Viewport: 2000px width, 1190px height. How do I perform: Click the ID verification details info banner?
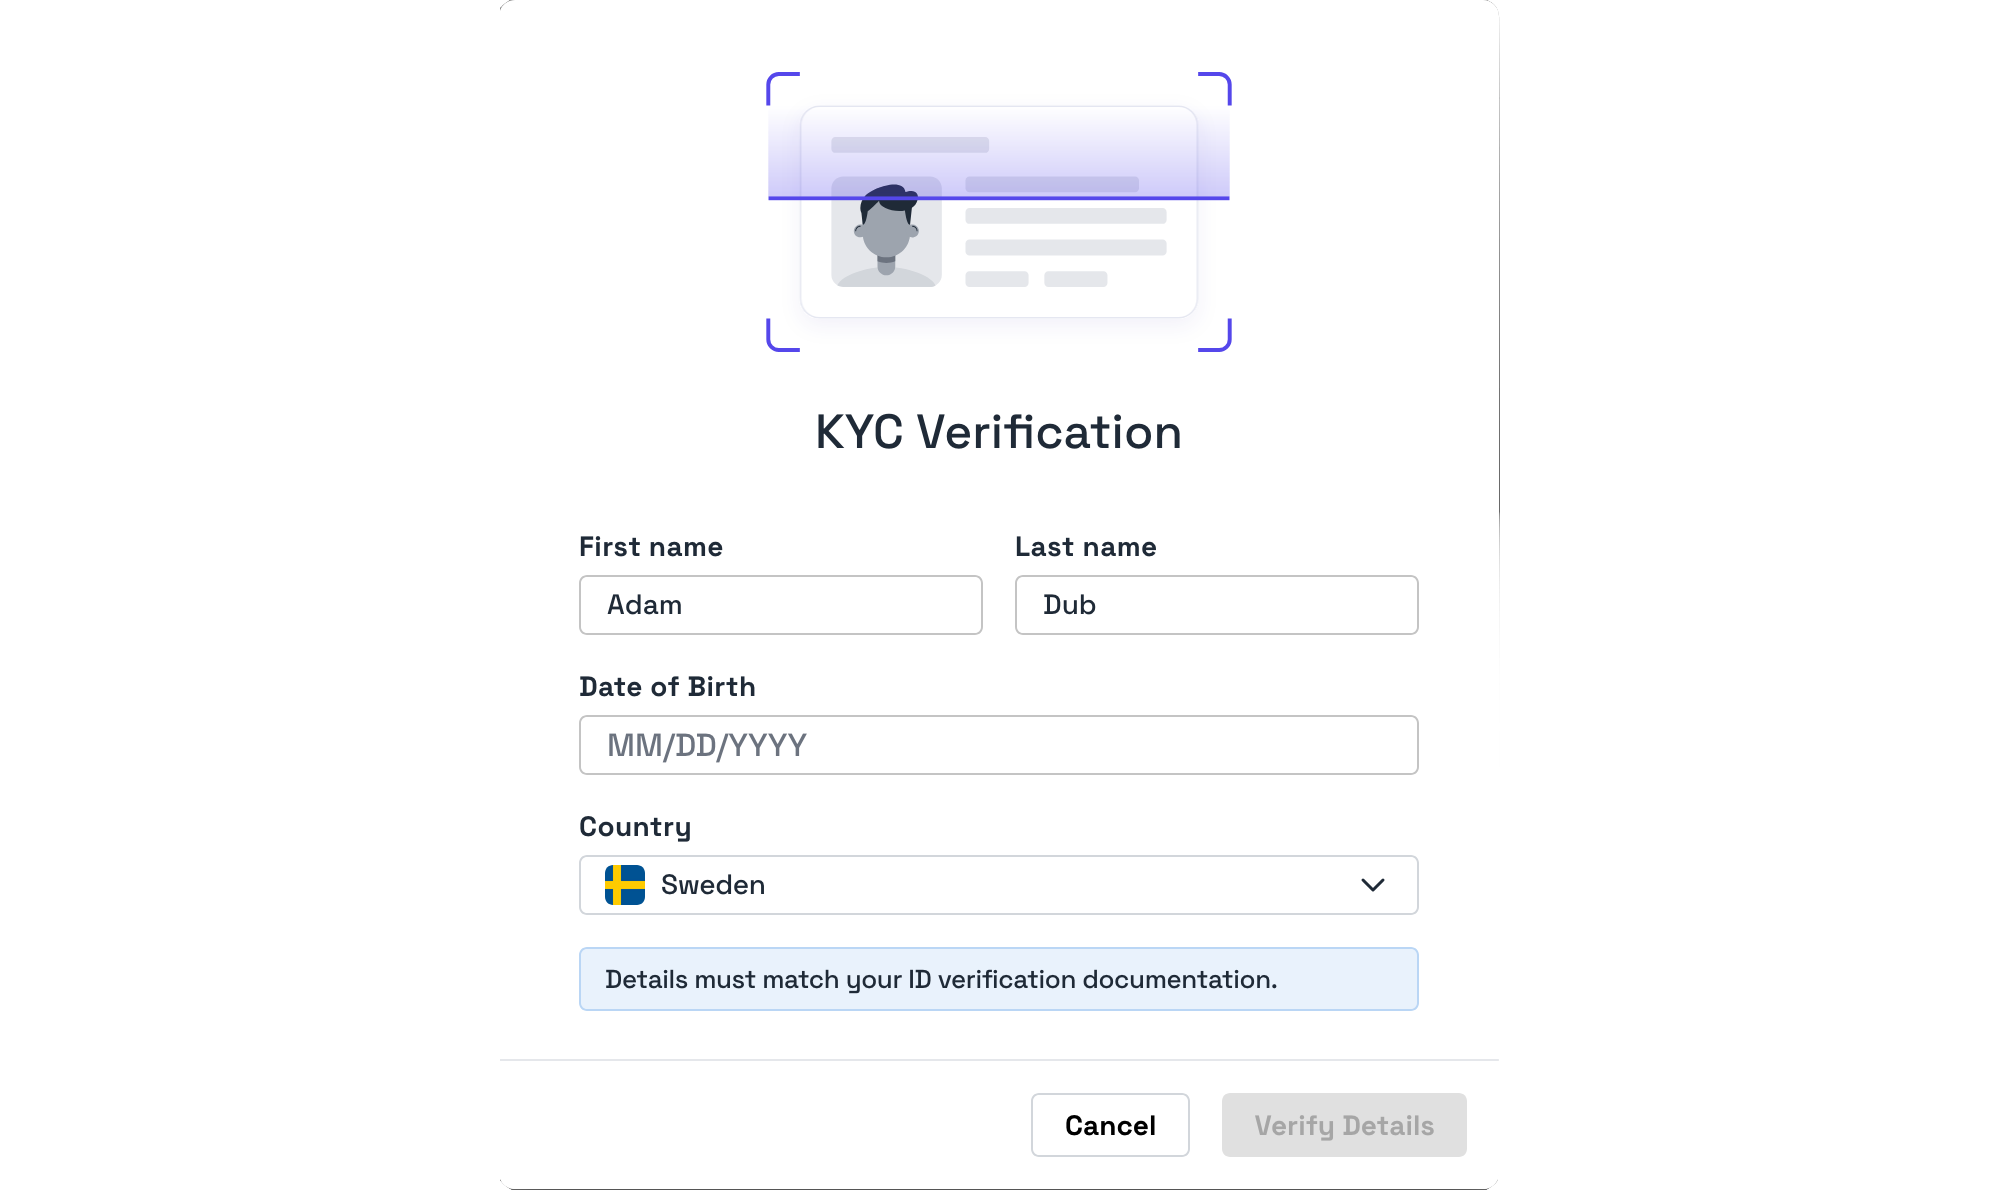coord(998,979)
